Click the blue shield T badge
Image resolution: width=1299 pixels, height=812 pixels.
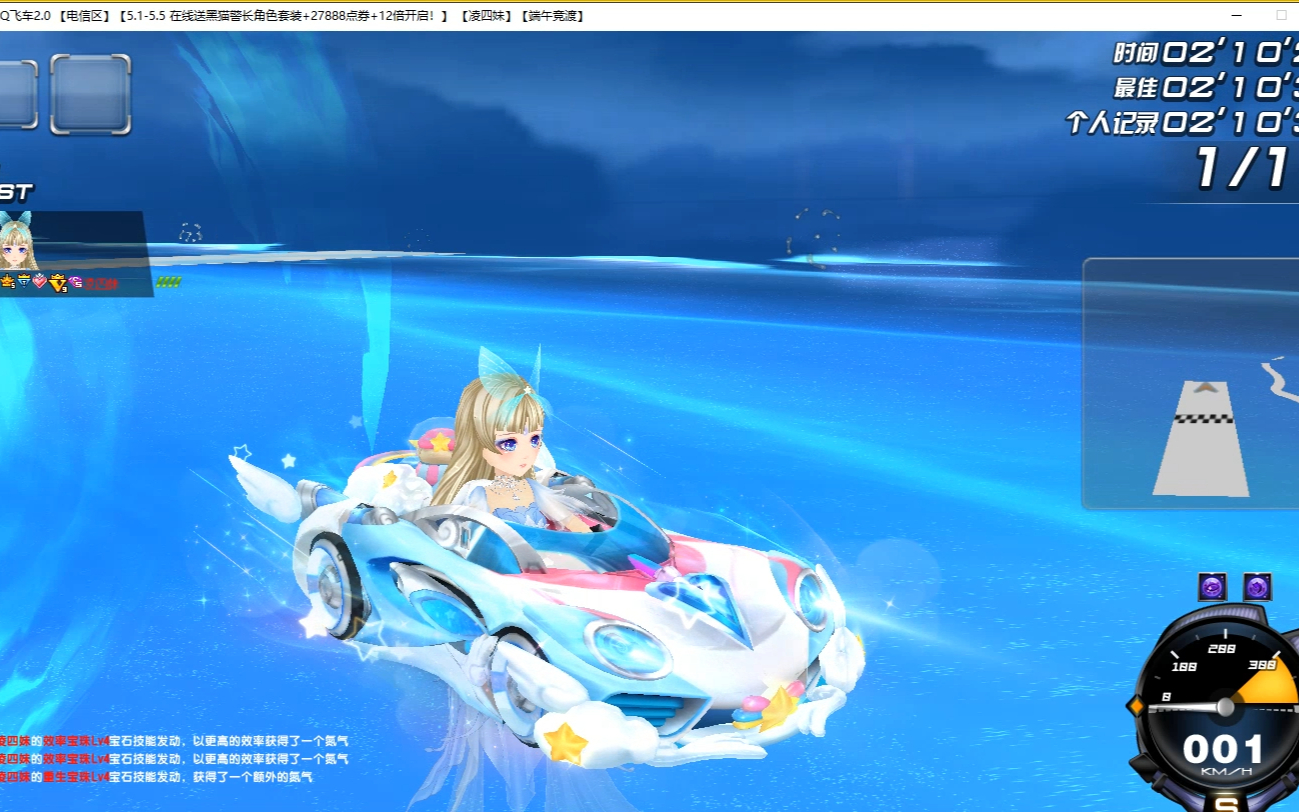coord(24,281)
